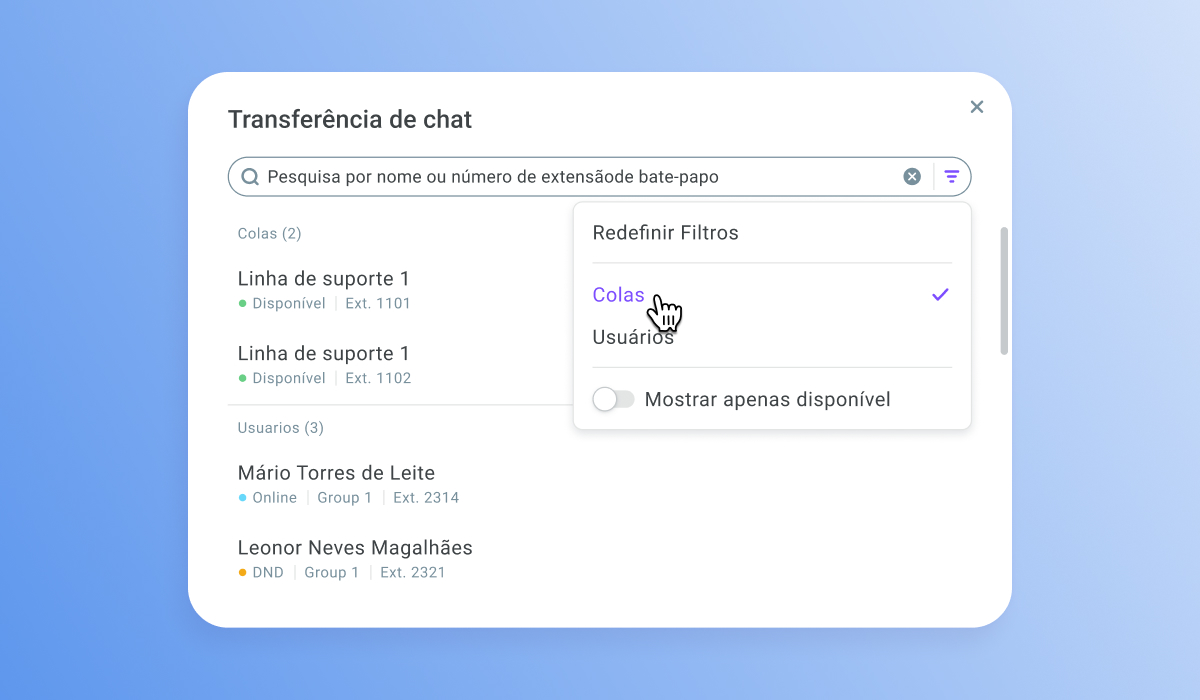Click the Colas (2) section header
Image resolution: width=1200 pixels, height=700 pixels.
[x=269, y=233]
